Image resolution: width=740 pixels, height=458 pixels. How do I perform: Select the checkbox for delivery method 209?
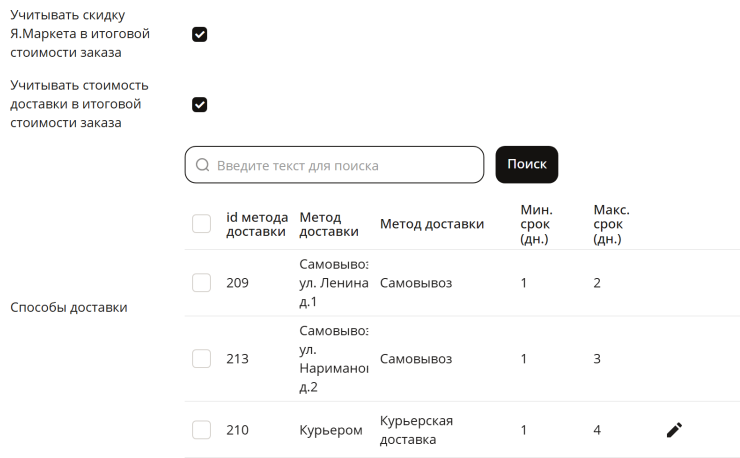[x=202, y=282]
